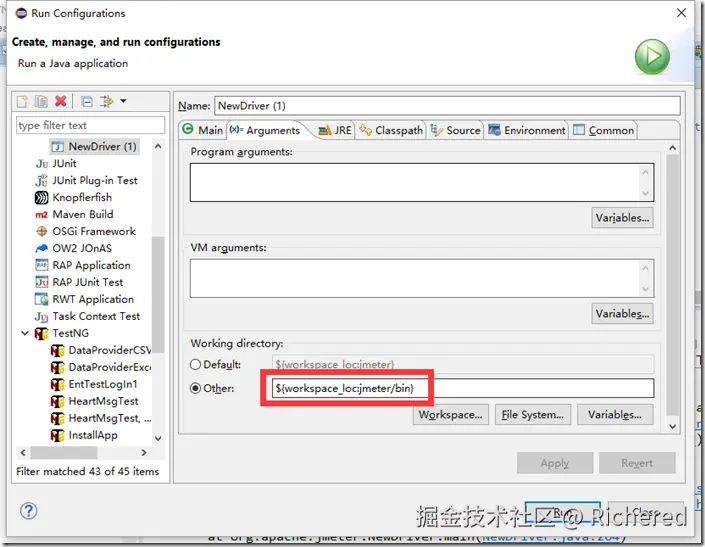Select the TestNG tree item
The width and height of the screenshot is (705, 547).
tap(71, 333)
